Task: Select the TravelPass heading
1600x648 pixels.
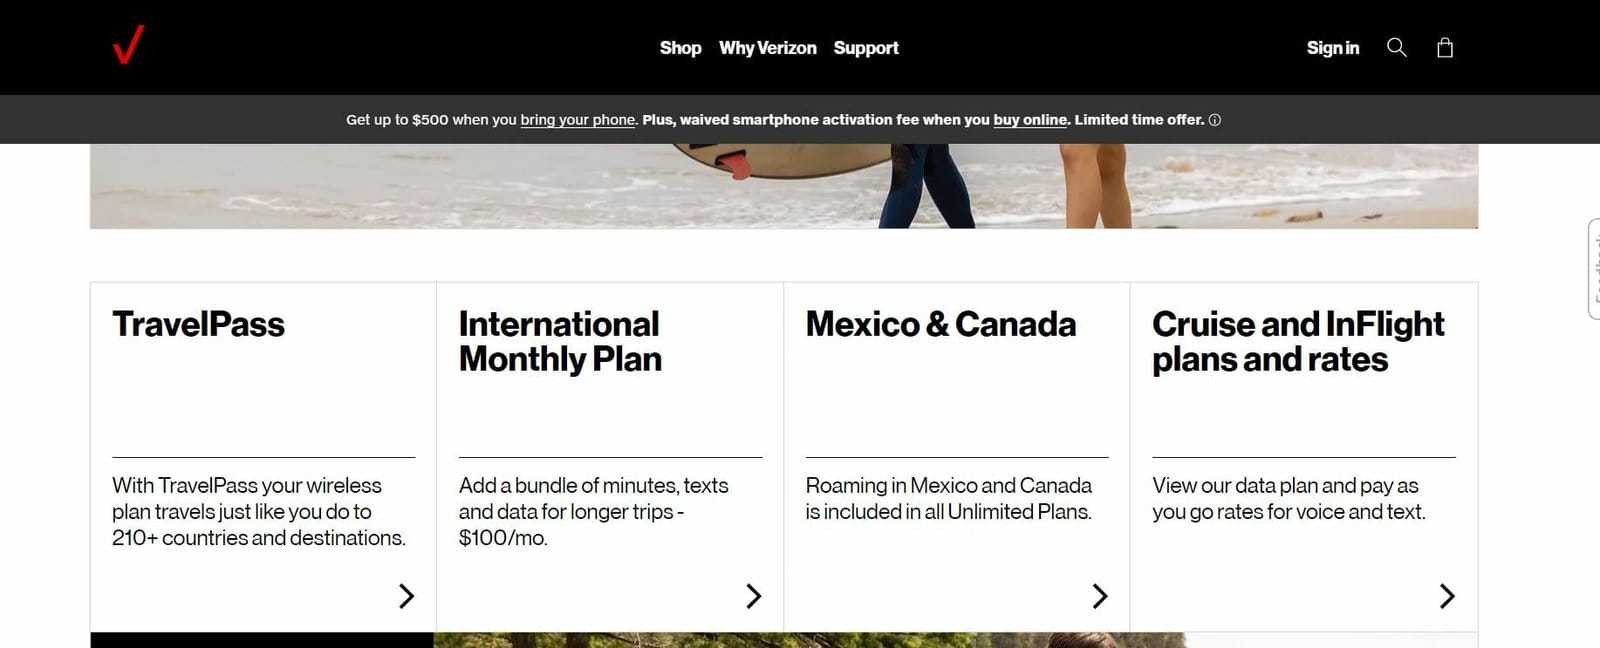Action: point(198,324)
